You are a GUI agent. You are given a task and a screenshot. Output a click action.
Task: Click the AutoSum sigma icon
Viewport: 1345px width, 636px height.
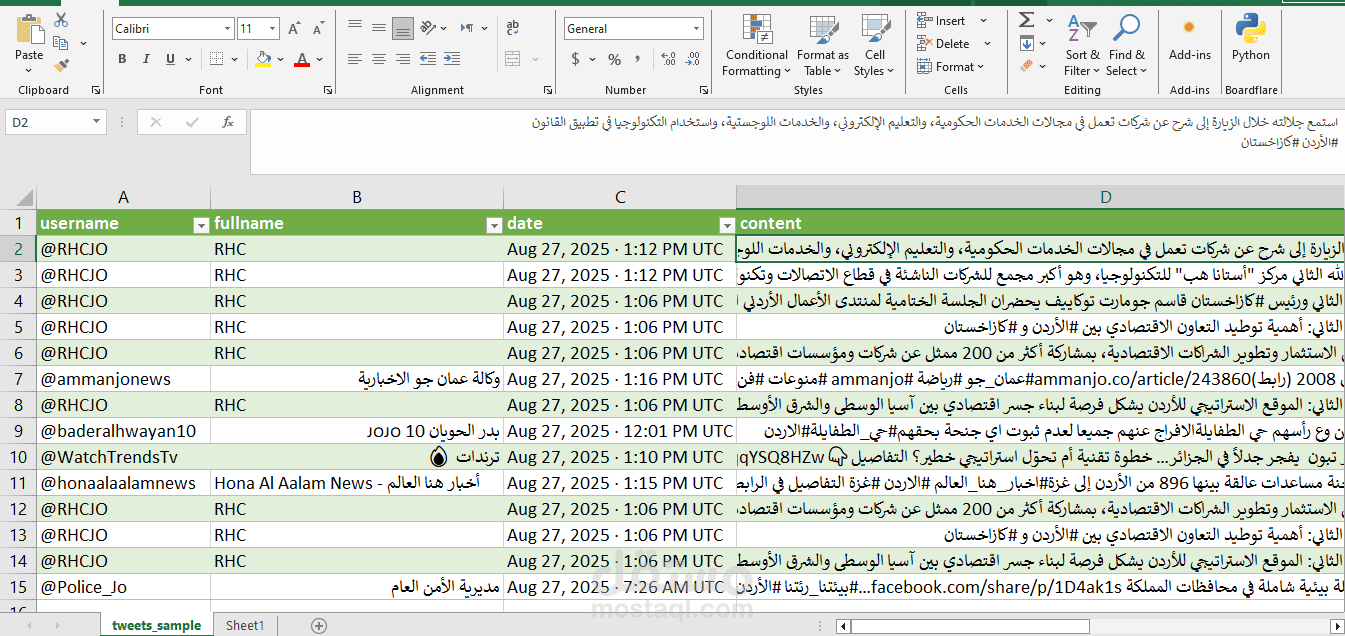pyautogui.click(x=1026, y=20)
